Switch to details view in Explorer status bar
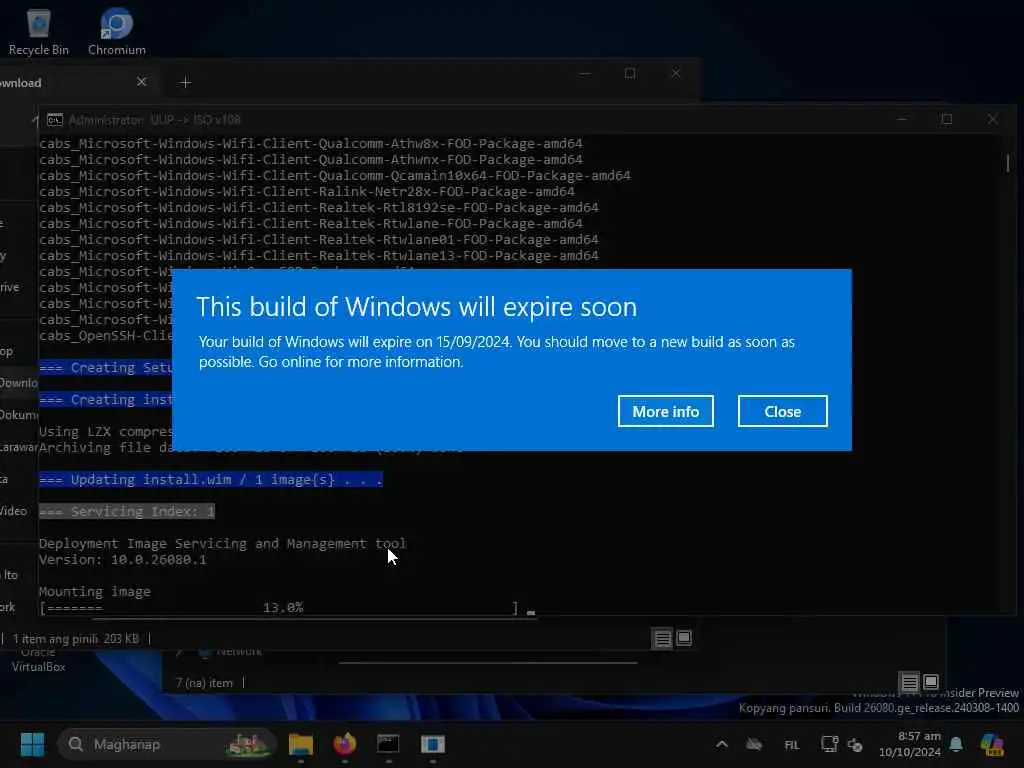 pyautogui.click(x=663, y=638)
